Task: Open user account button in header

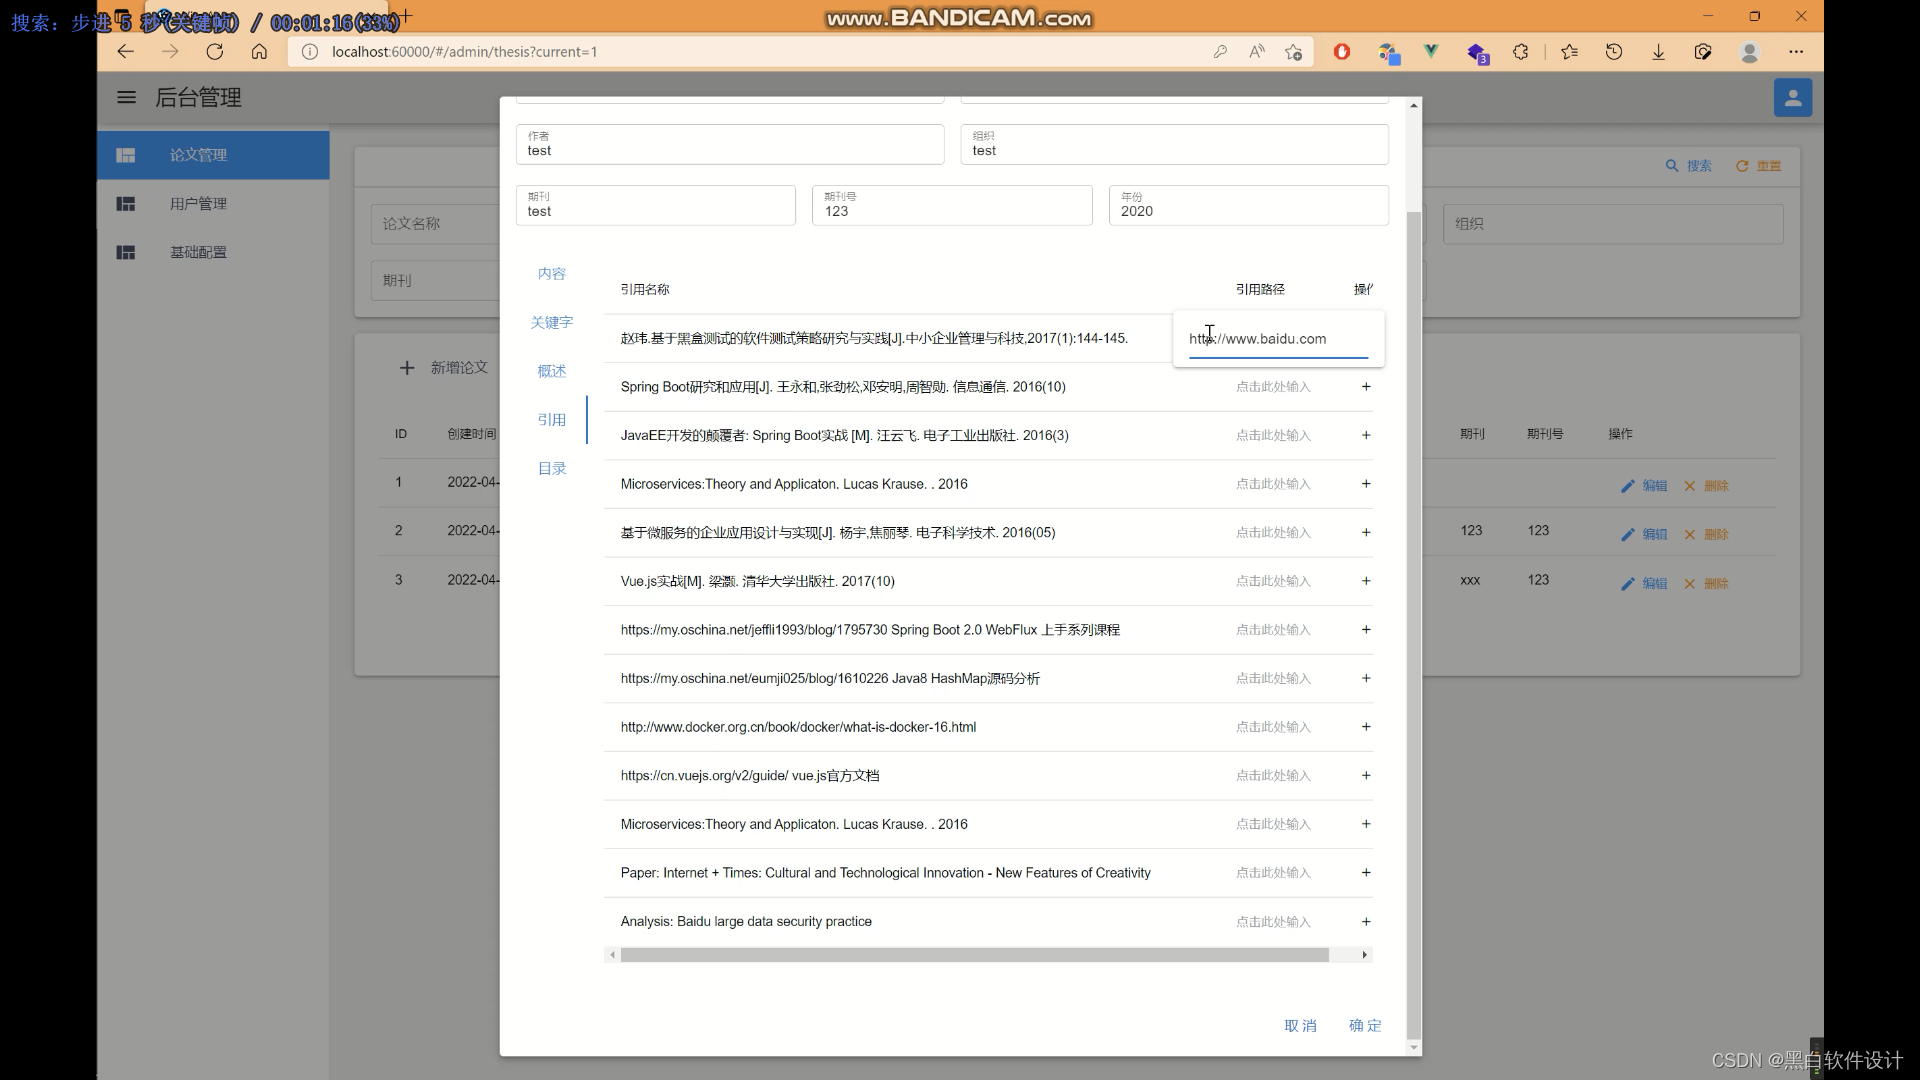Action: pyautogui.click(x=1792, y=98)
